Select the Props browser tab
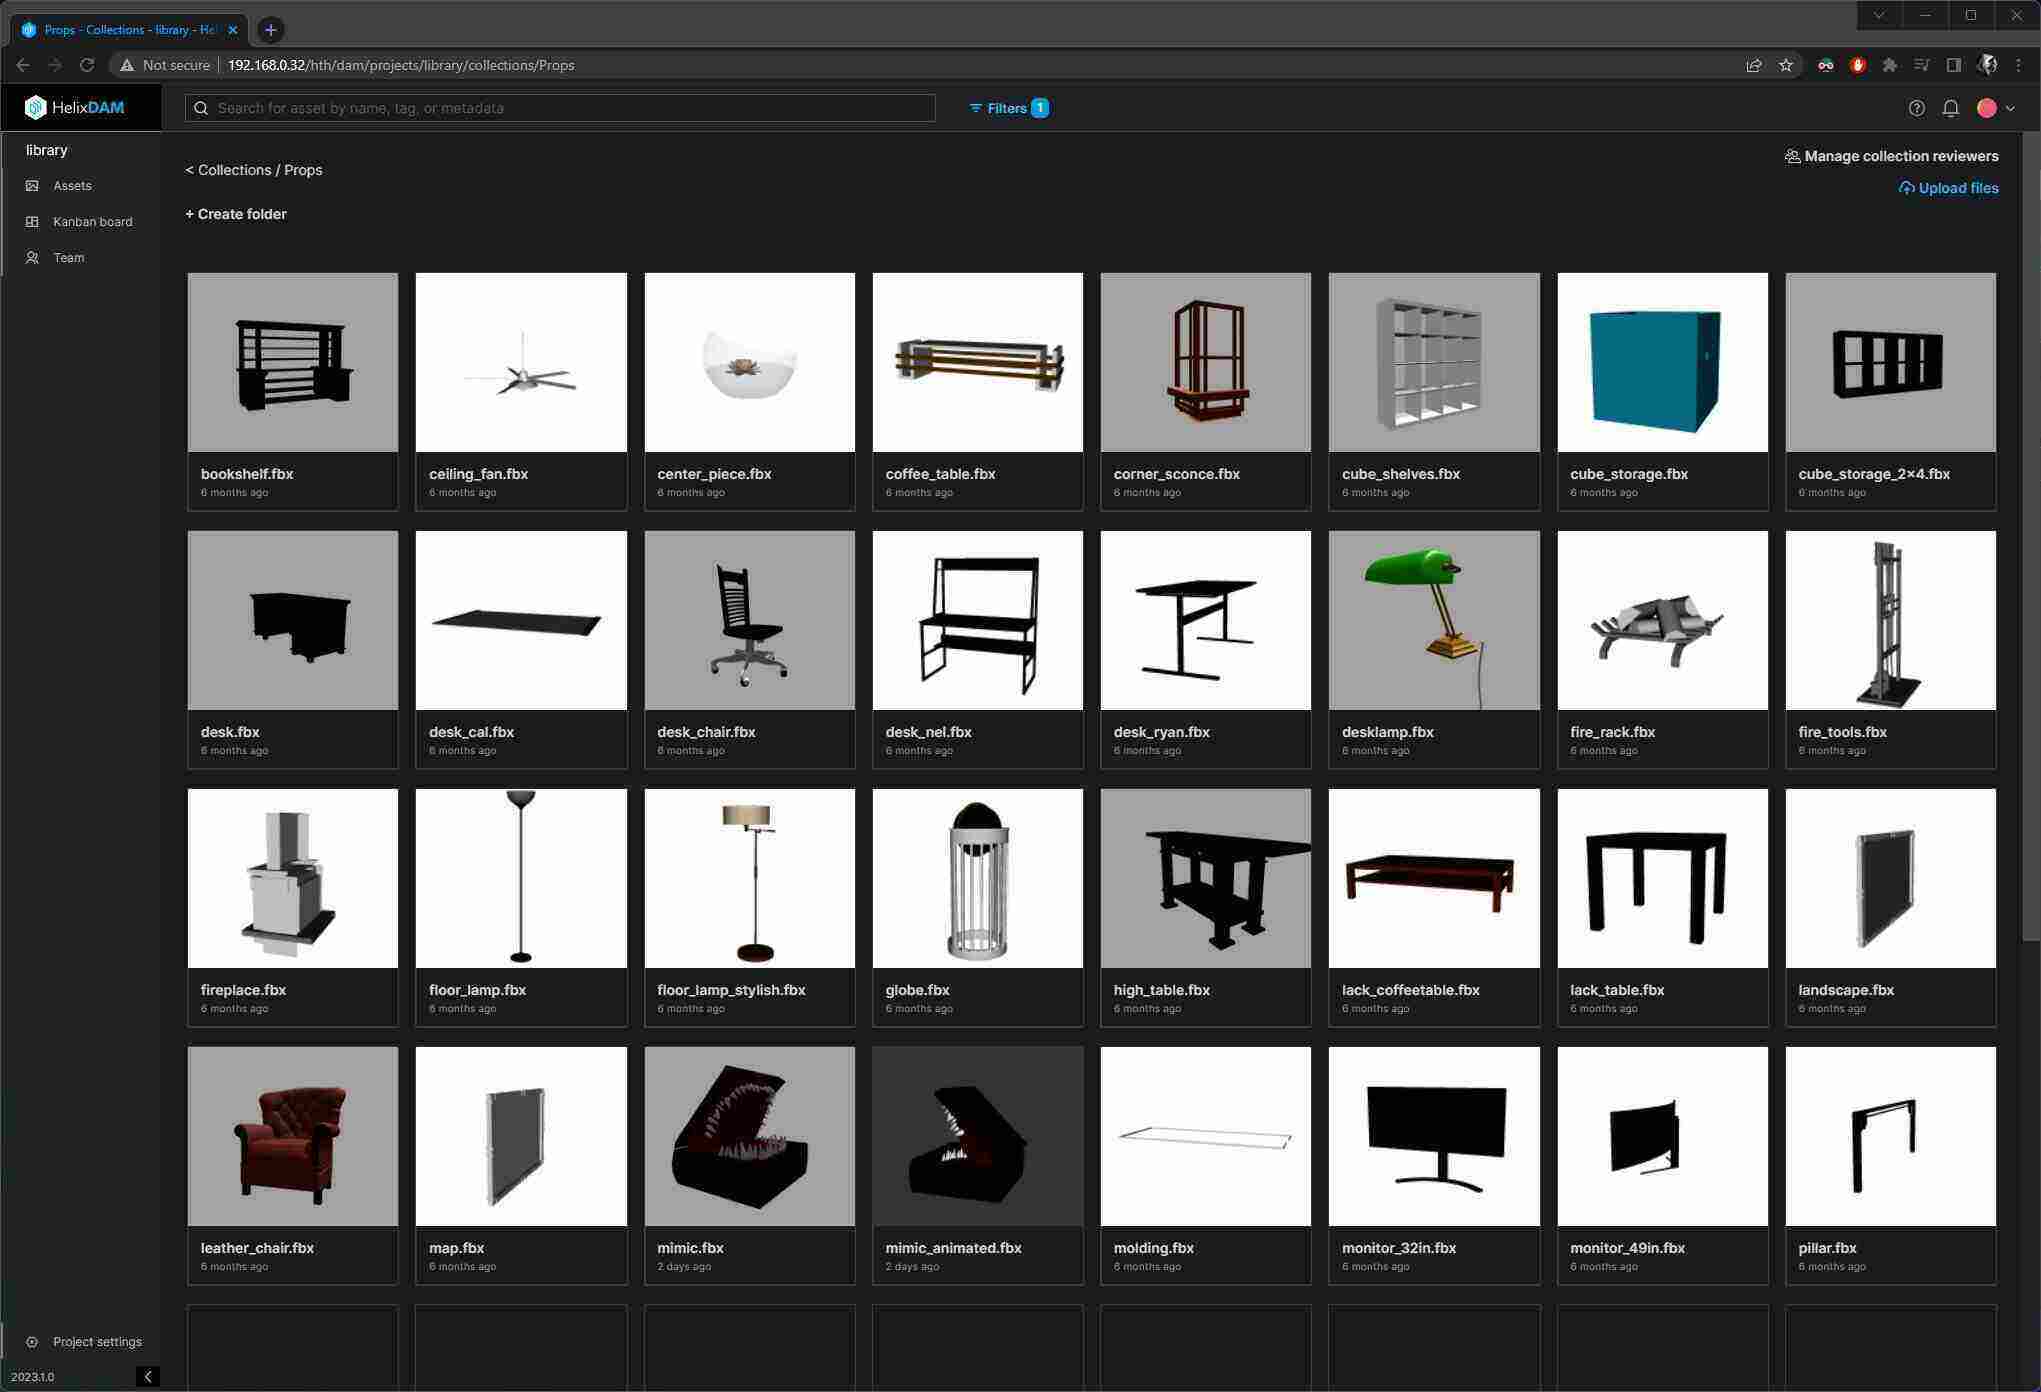 click(x=120, y=30)
